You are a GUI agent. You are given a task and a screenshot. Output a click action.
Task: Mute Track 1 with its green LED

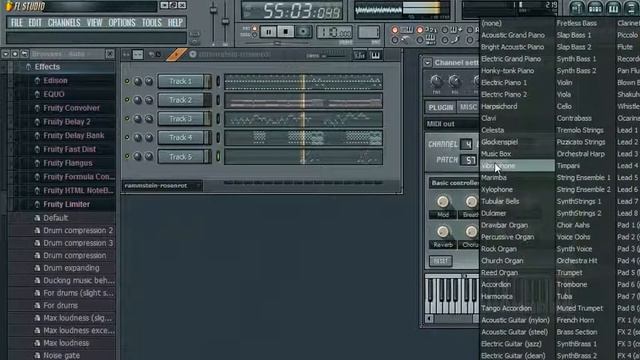pos(127,81)
